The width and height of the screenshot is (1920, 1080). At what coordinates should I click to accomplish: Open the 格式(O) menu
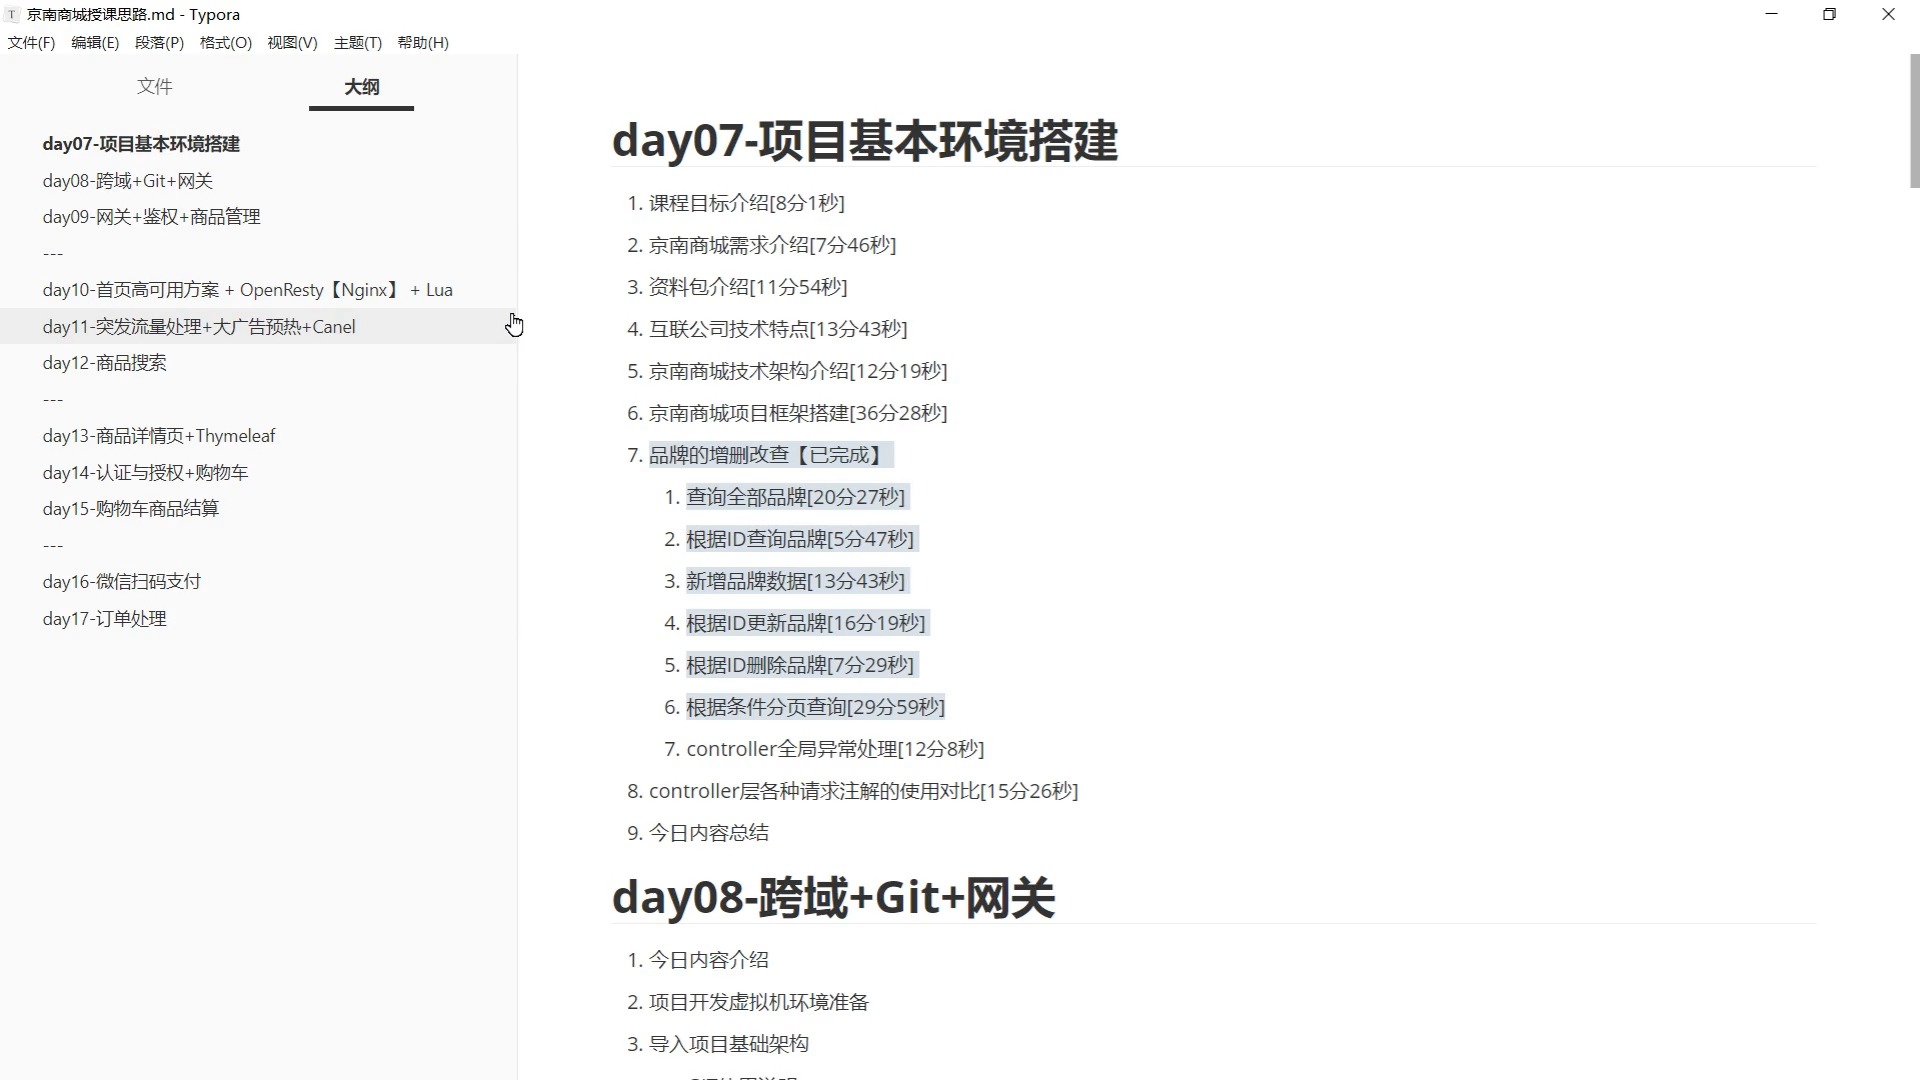pos(224,42)
